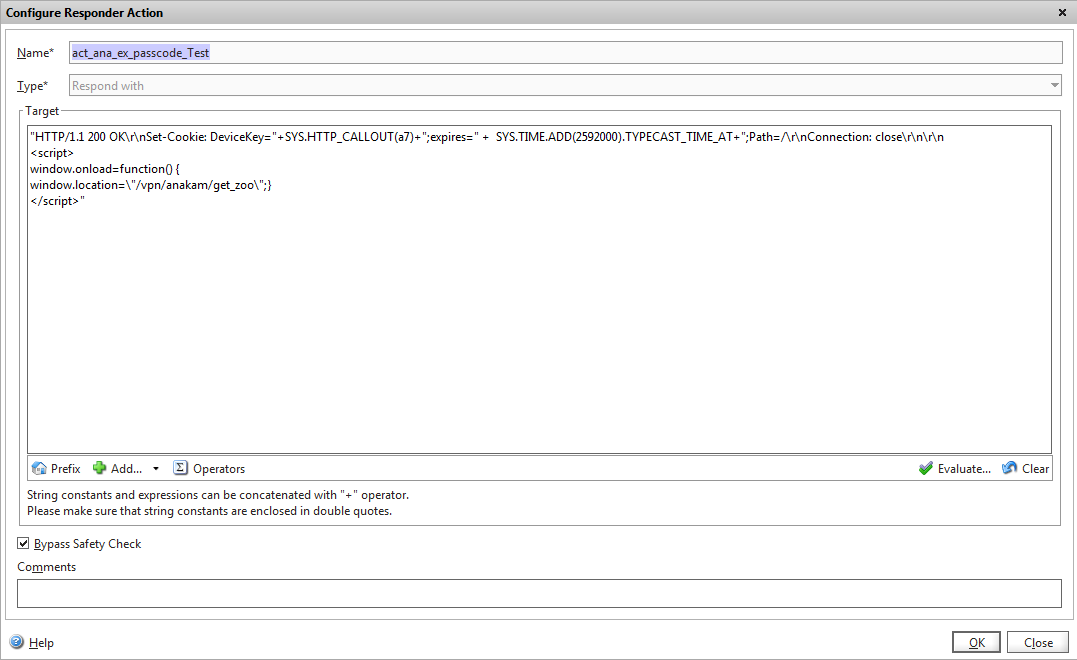
Task: Toggle the Bypass Safety Check checkbox
Action: coord(24,544)
